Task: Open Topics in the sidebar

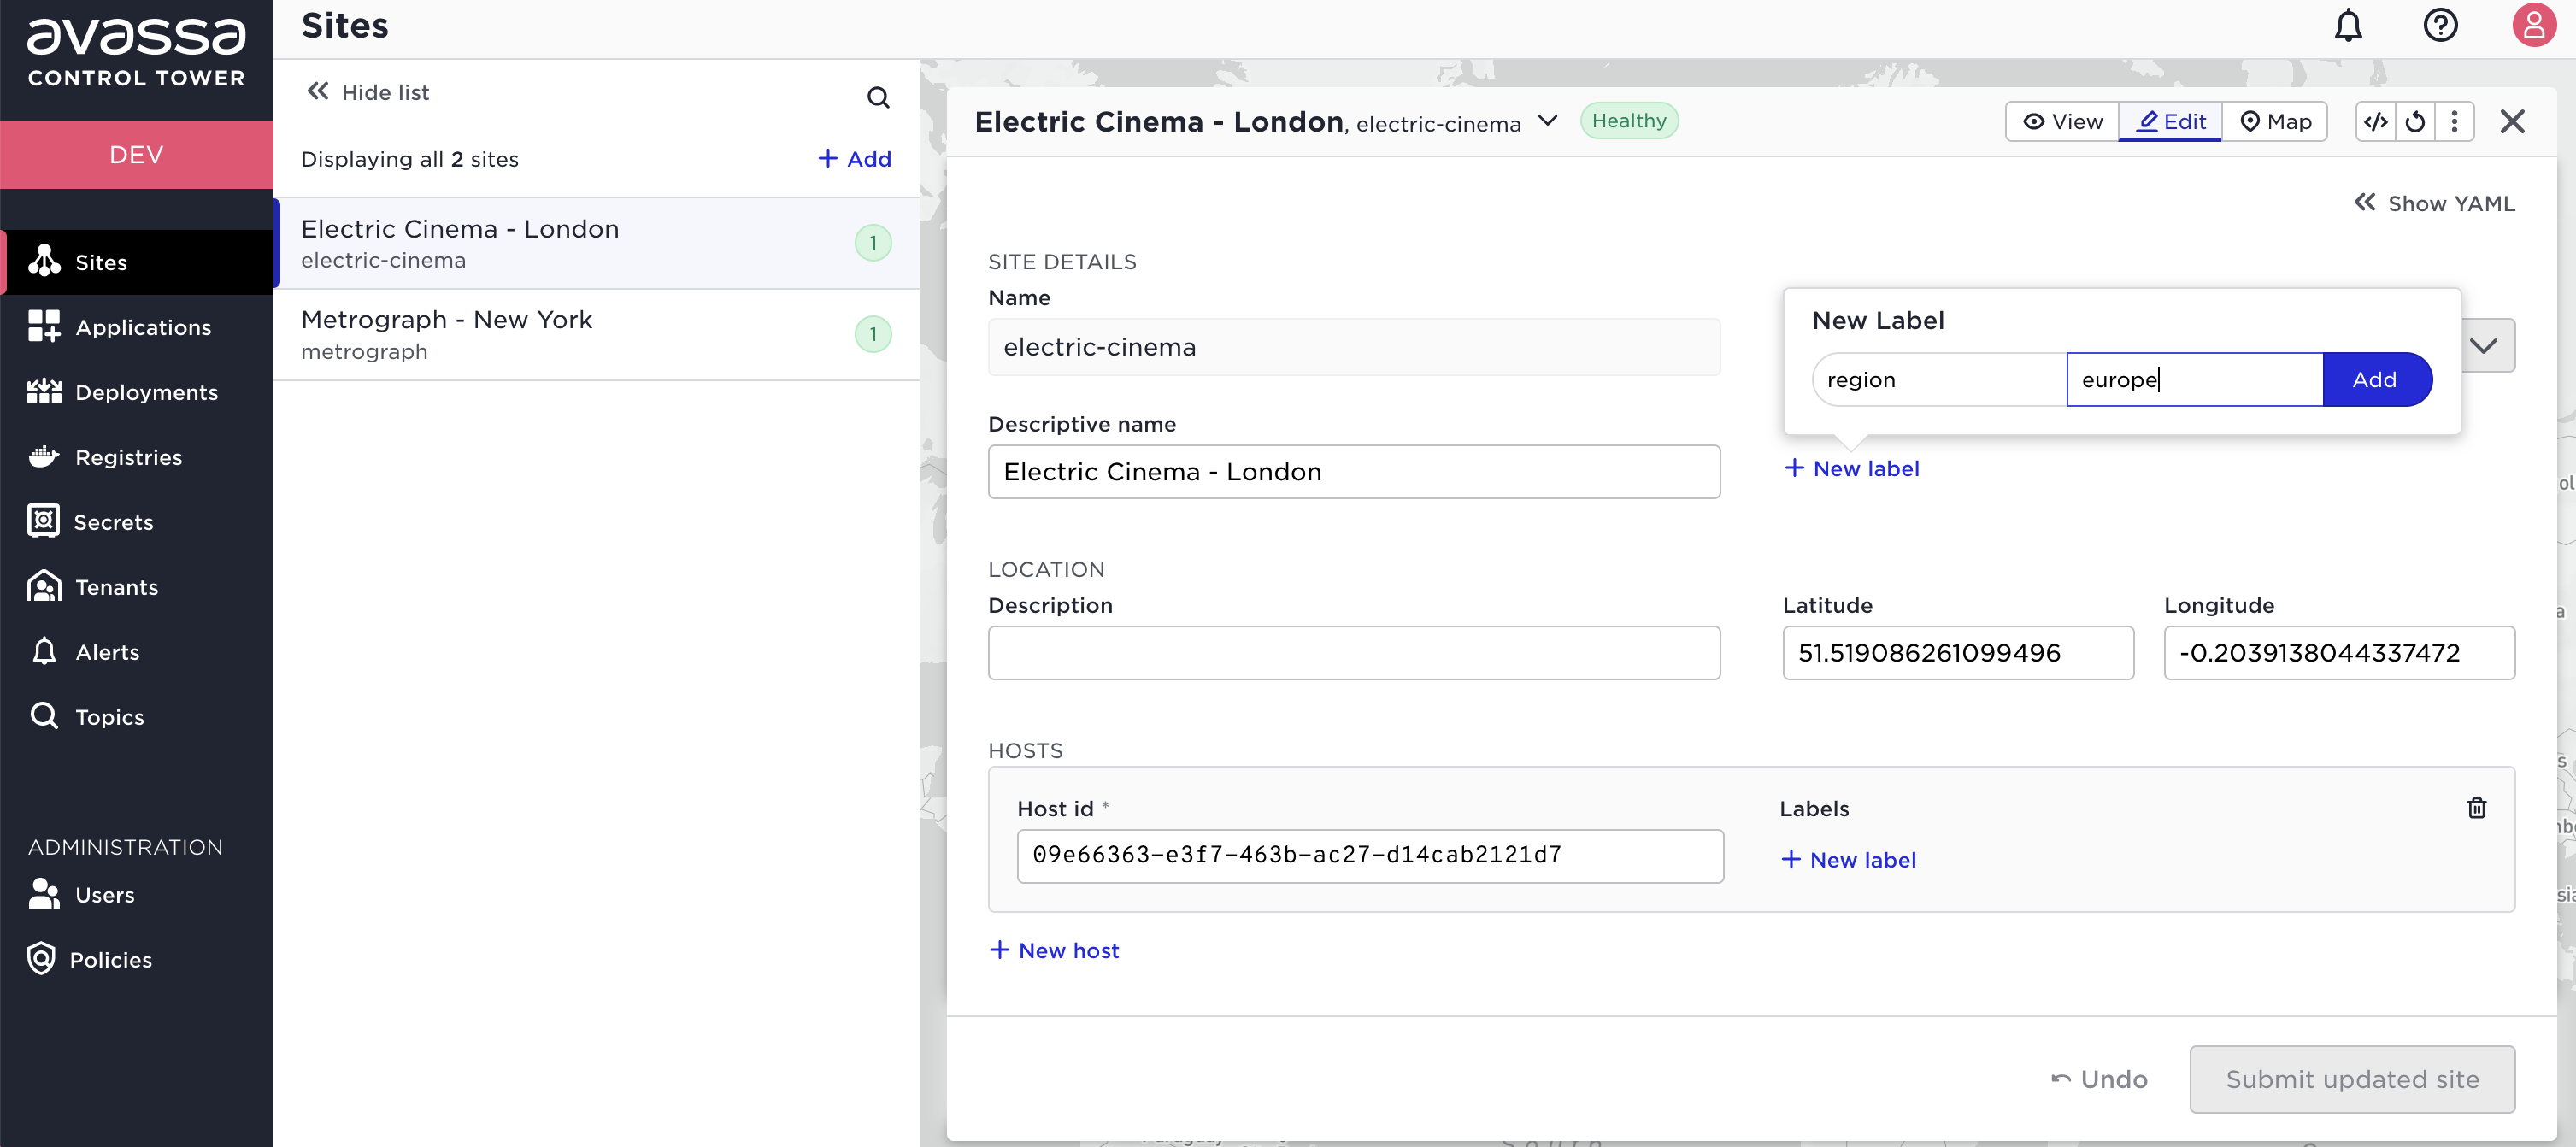Action: click(x=137, y=718)
